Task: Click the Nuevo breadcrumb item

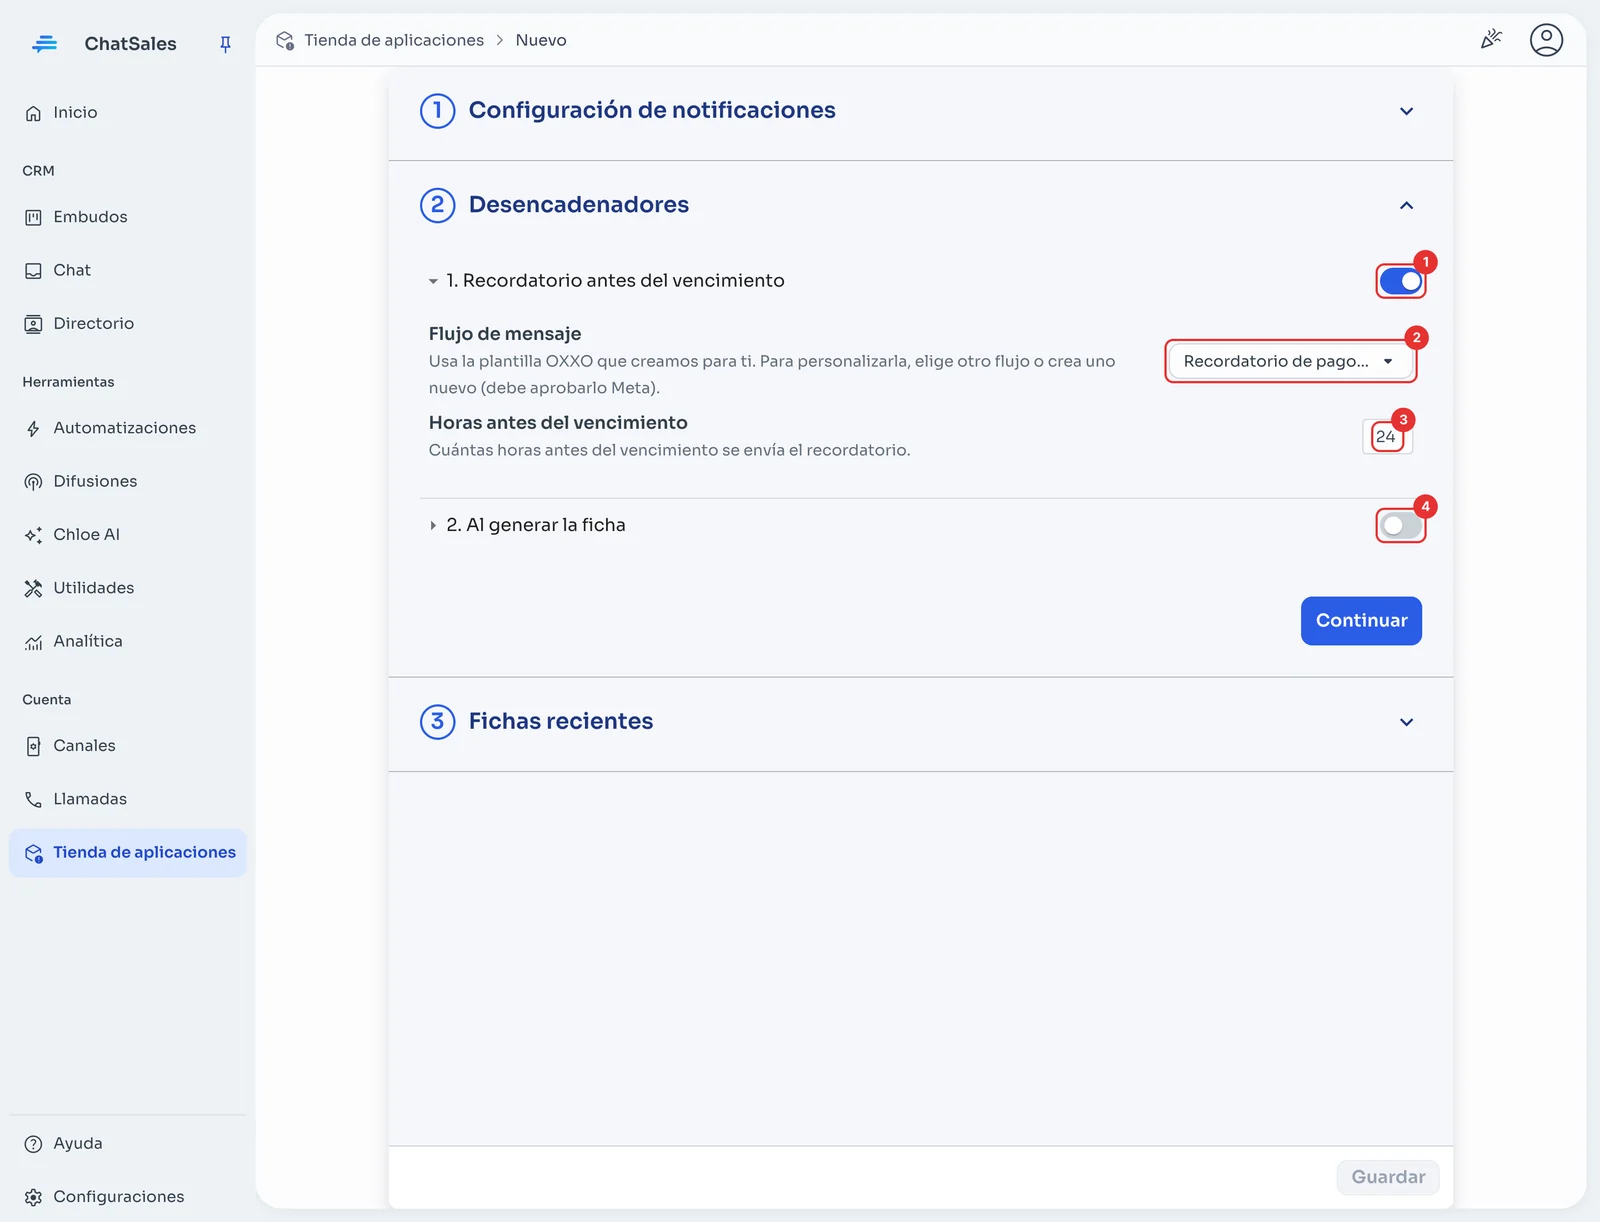Action: [541, 40]
